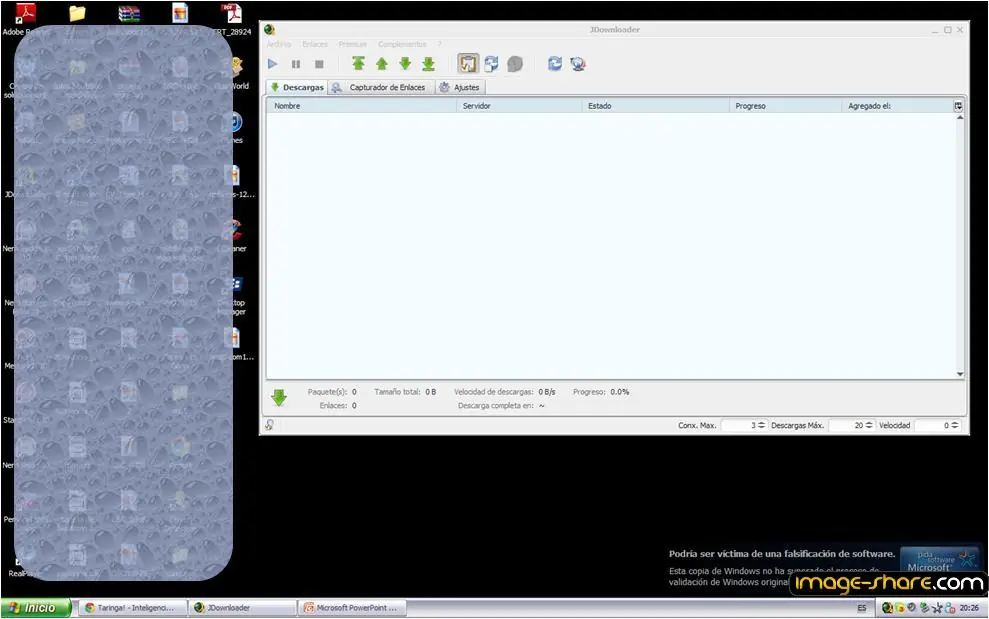Click JDownloader taskbar button

(x=243, y=608)
